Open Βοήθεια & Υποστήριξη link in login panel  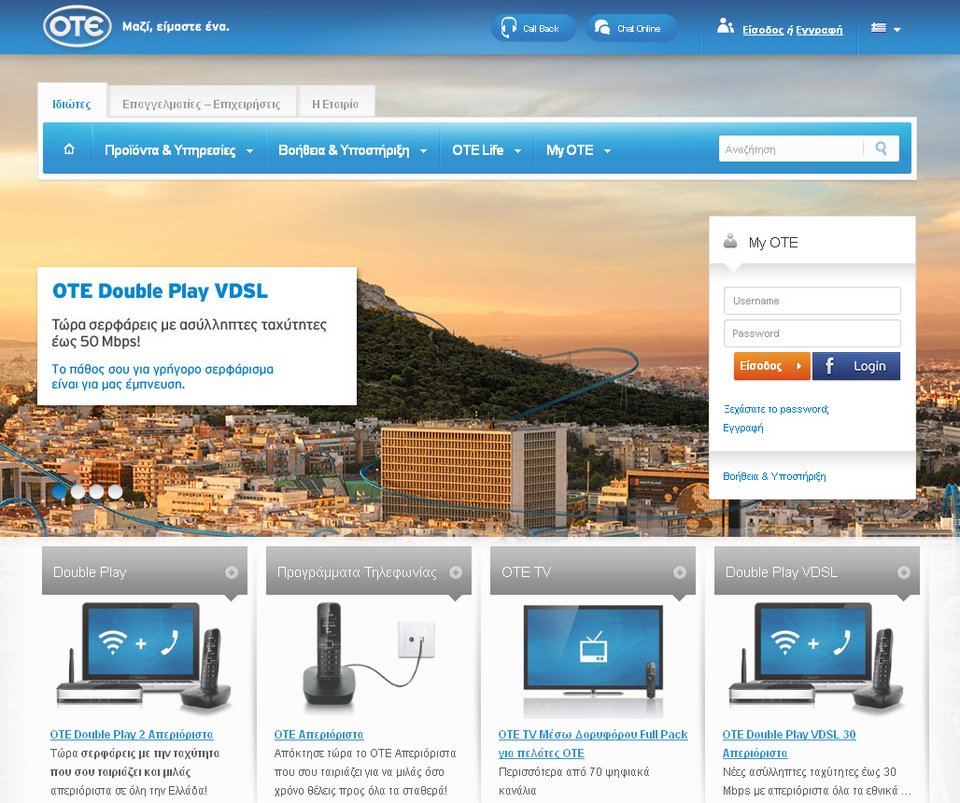(x=774, y=476)
